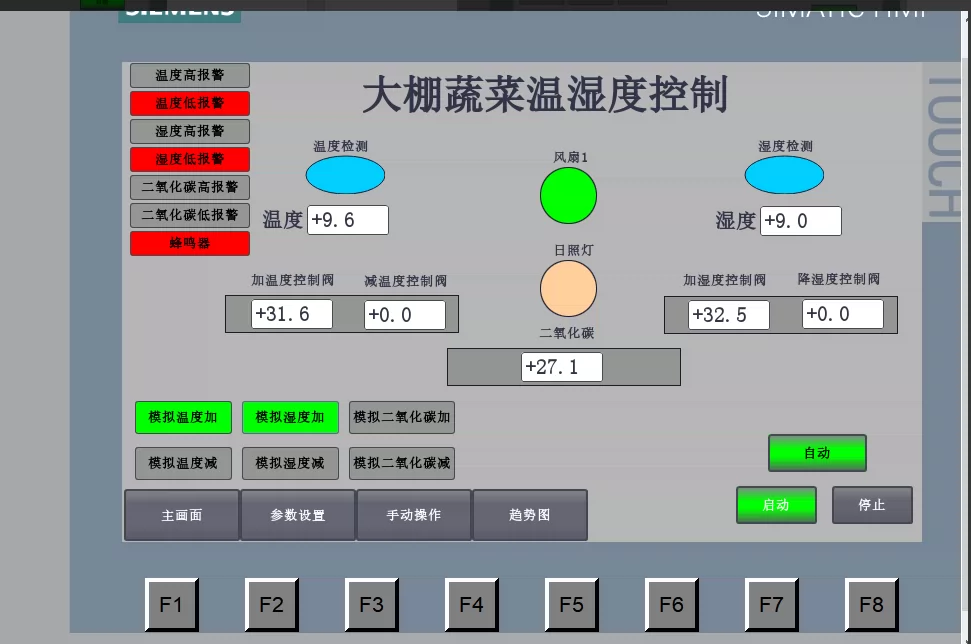The width and height of the screenshot is (971, 644).
Task: Click the red 蜂鸣器 buzzer indicator
Action: coord(189,243)
